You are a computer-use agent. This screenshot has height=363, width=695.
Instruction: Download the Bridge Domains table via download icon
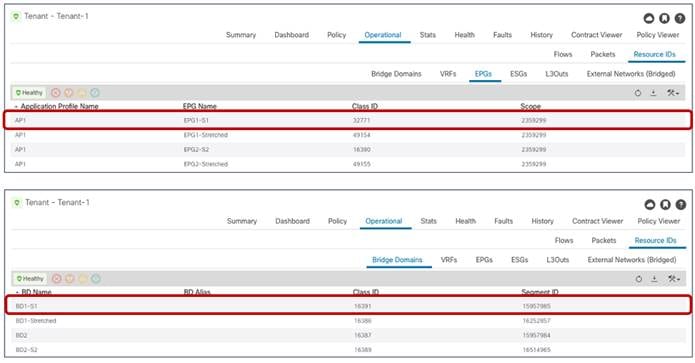[x=654, y=279]
